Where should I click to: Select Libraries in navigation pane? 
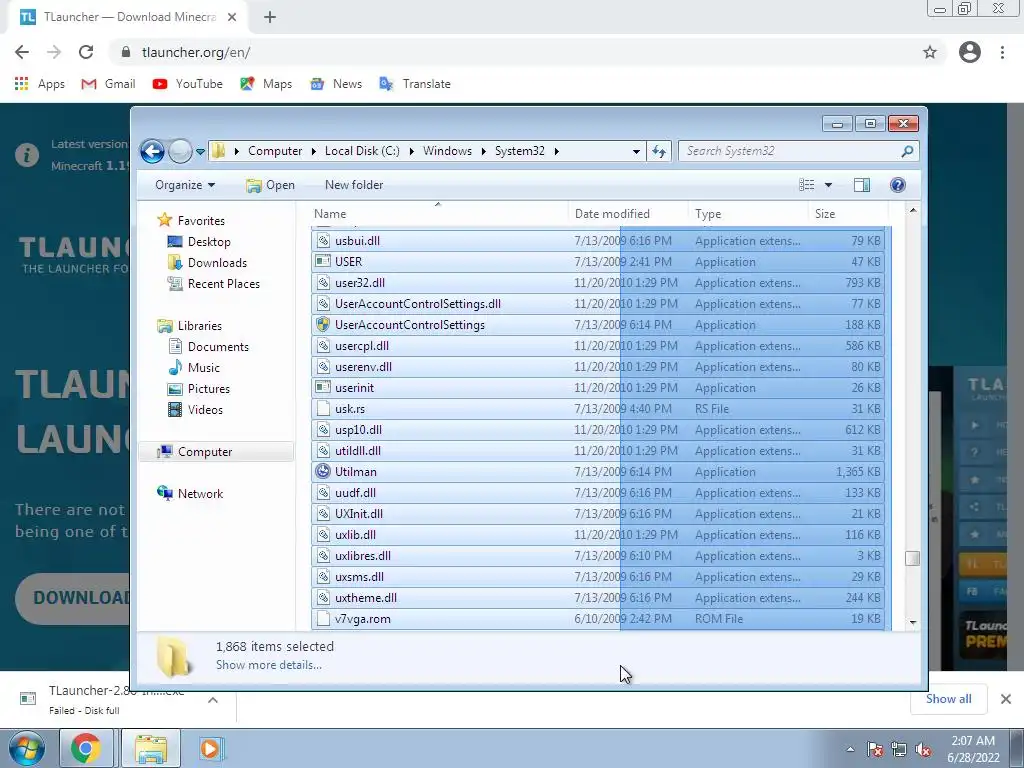click(x=199, y=325)
